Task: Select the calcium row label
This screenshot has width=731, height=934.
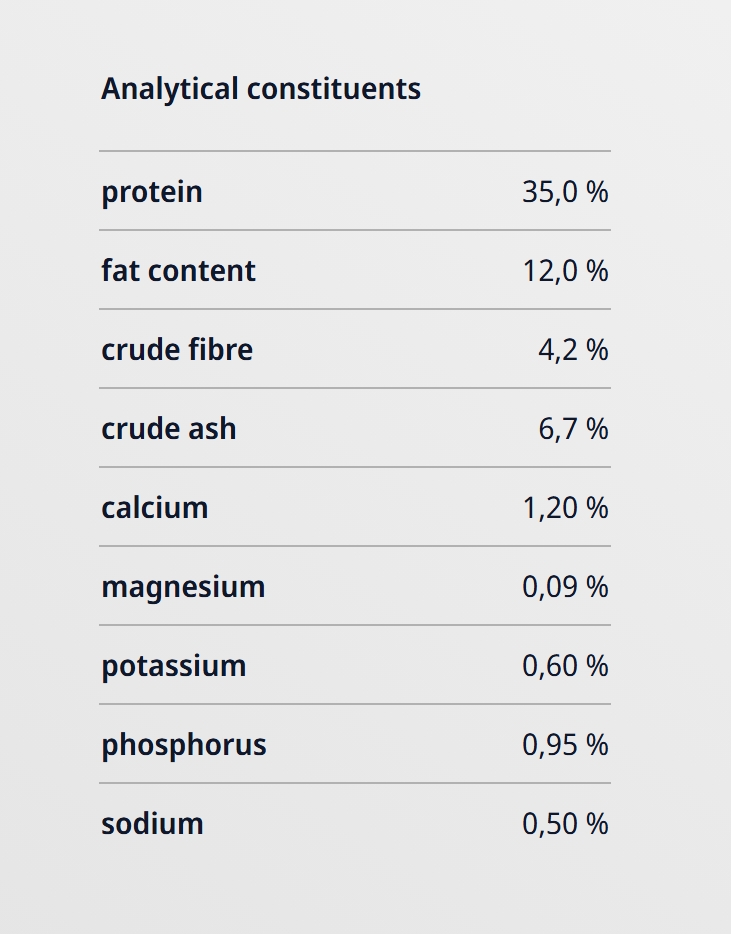Action: (x=155, y=507)
